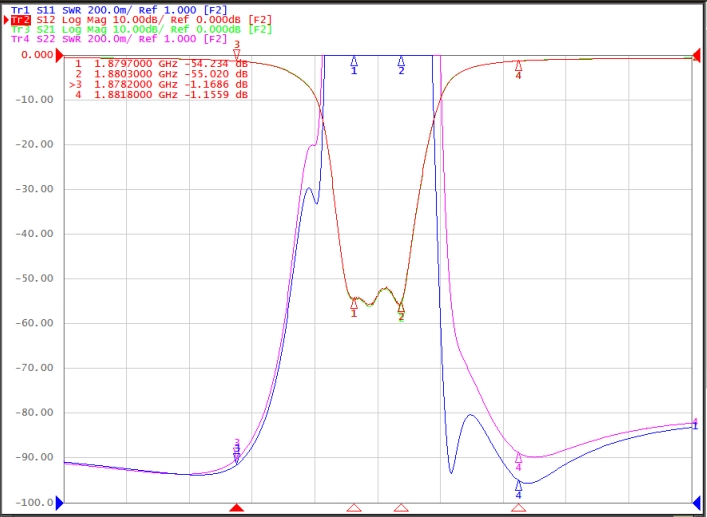Click the first outlined red triangle on bottom axis
Viewport: 707px width, 517px height.
(x=354, y=508)
